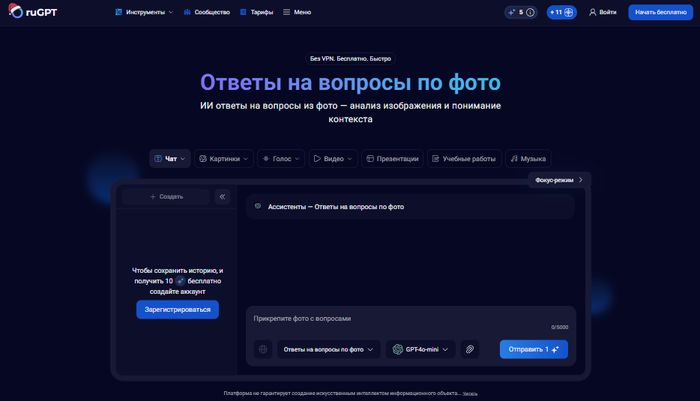Click the paperclip attach file icon
The width and height of the screenshot is (700, 401).
(470, 349)
